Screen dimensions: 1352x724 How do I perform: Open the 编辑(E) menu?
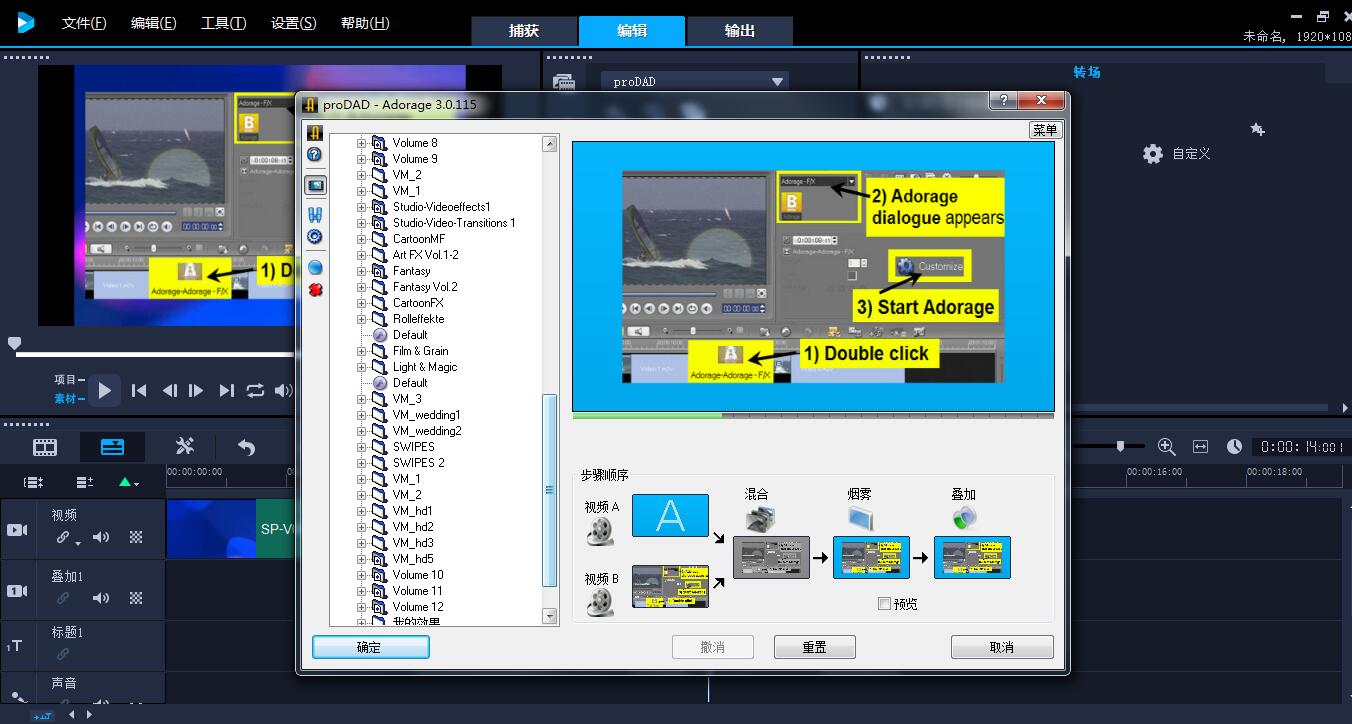pyautogui.click(x=153, y=23)
